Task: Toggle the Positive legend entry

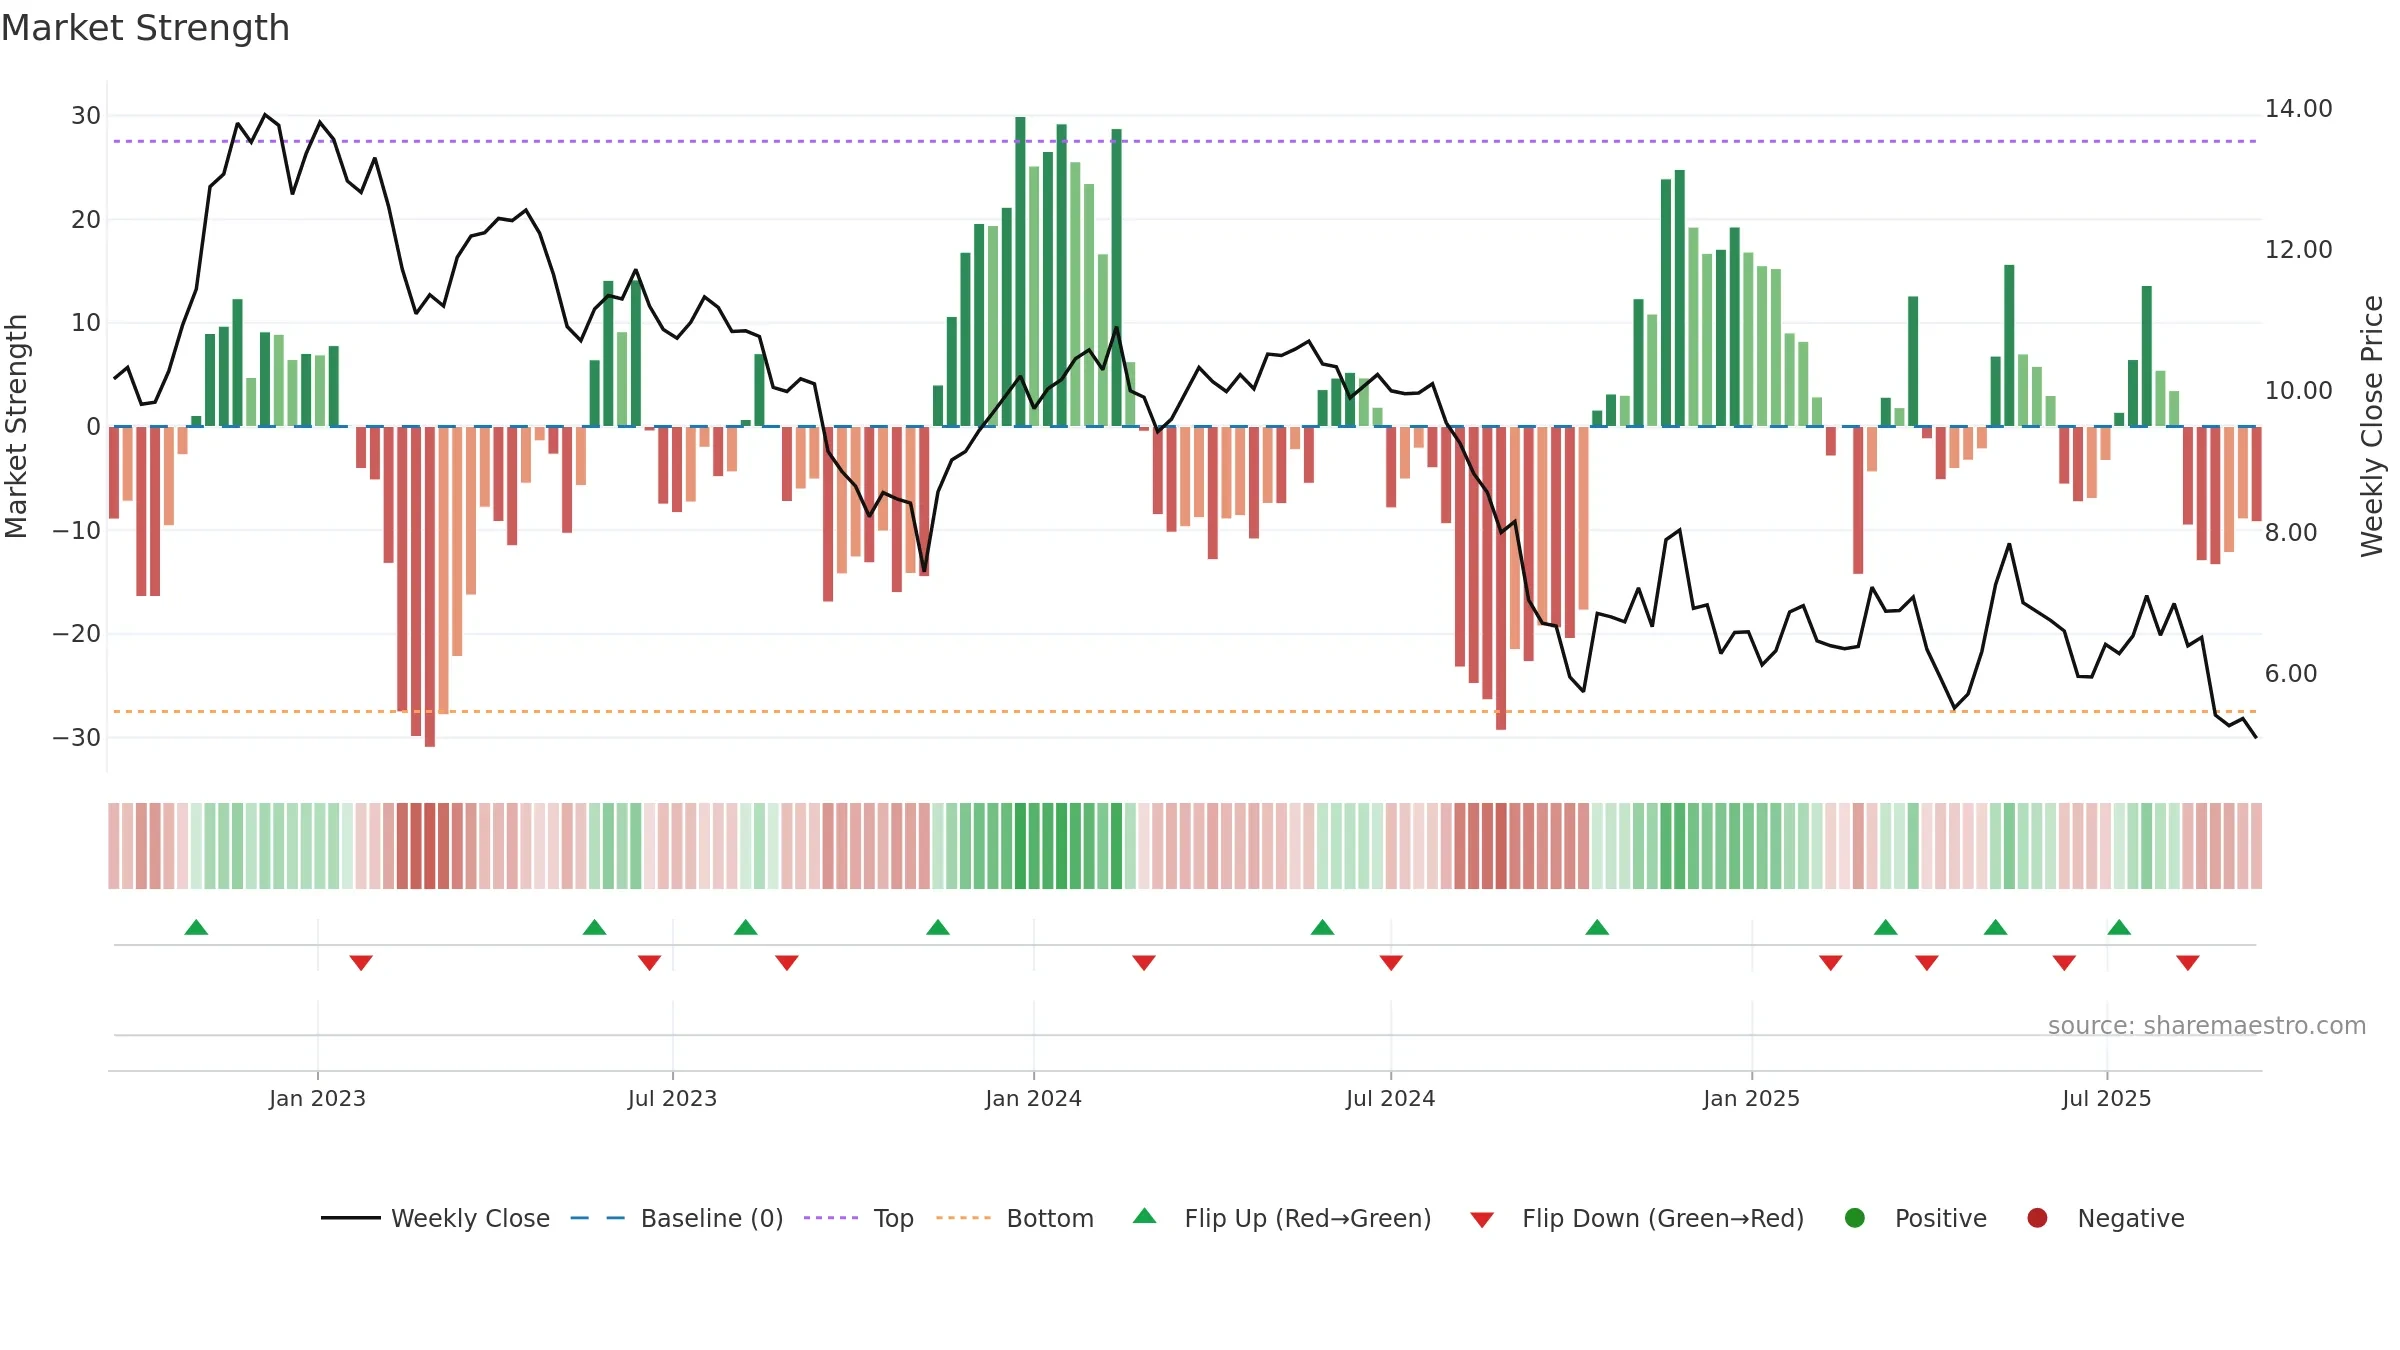Action: 1915,1218
